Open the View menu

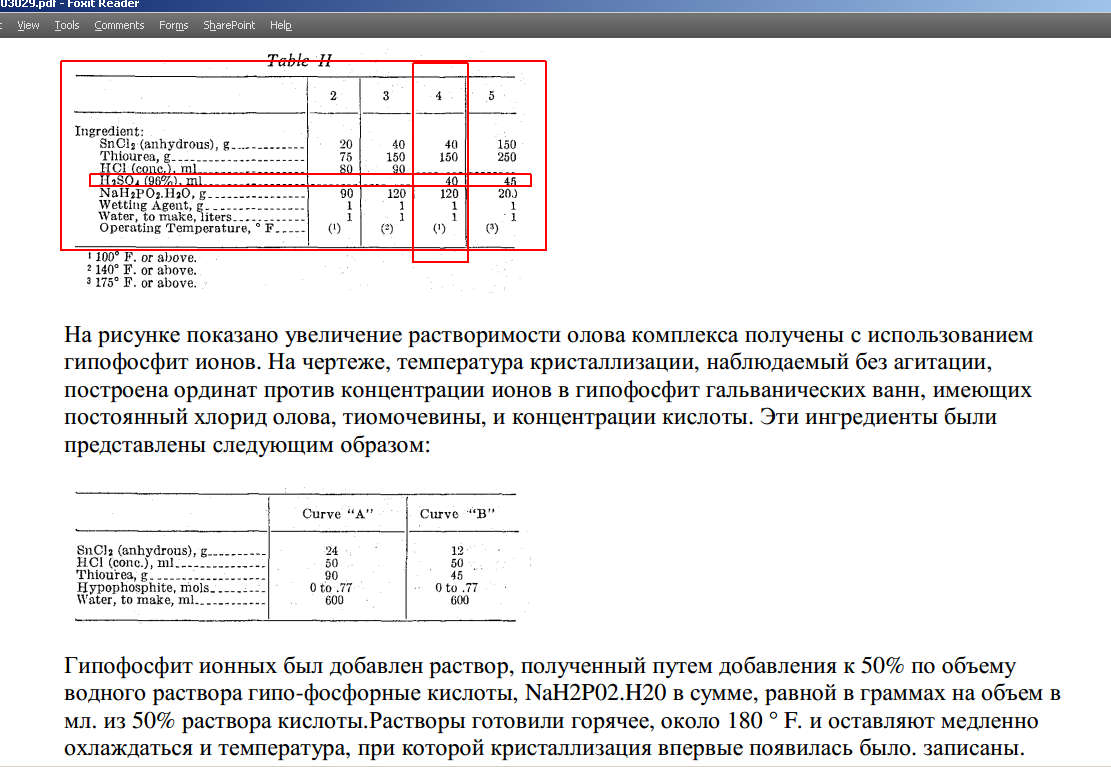pyautogui.click(x=28, y=26)
